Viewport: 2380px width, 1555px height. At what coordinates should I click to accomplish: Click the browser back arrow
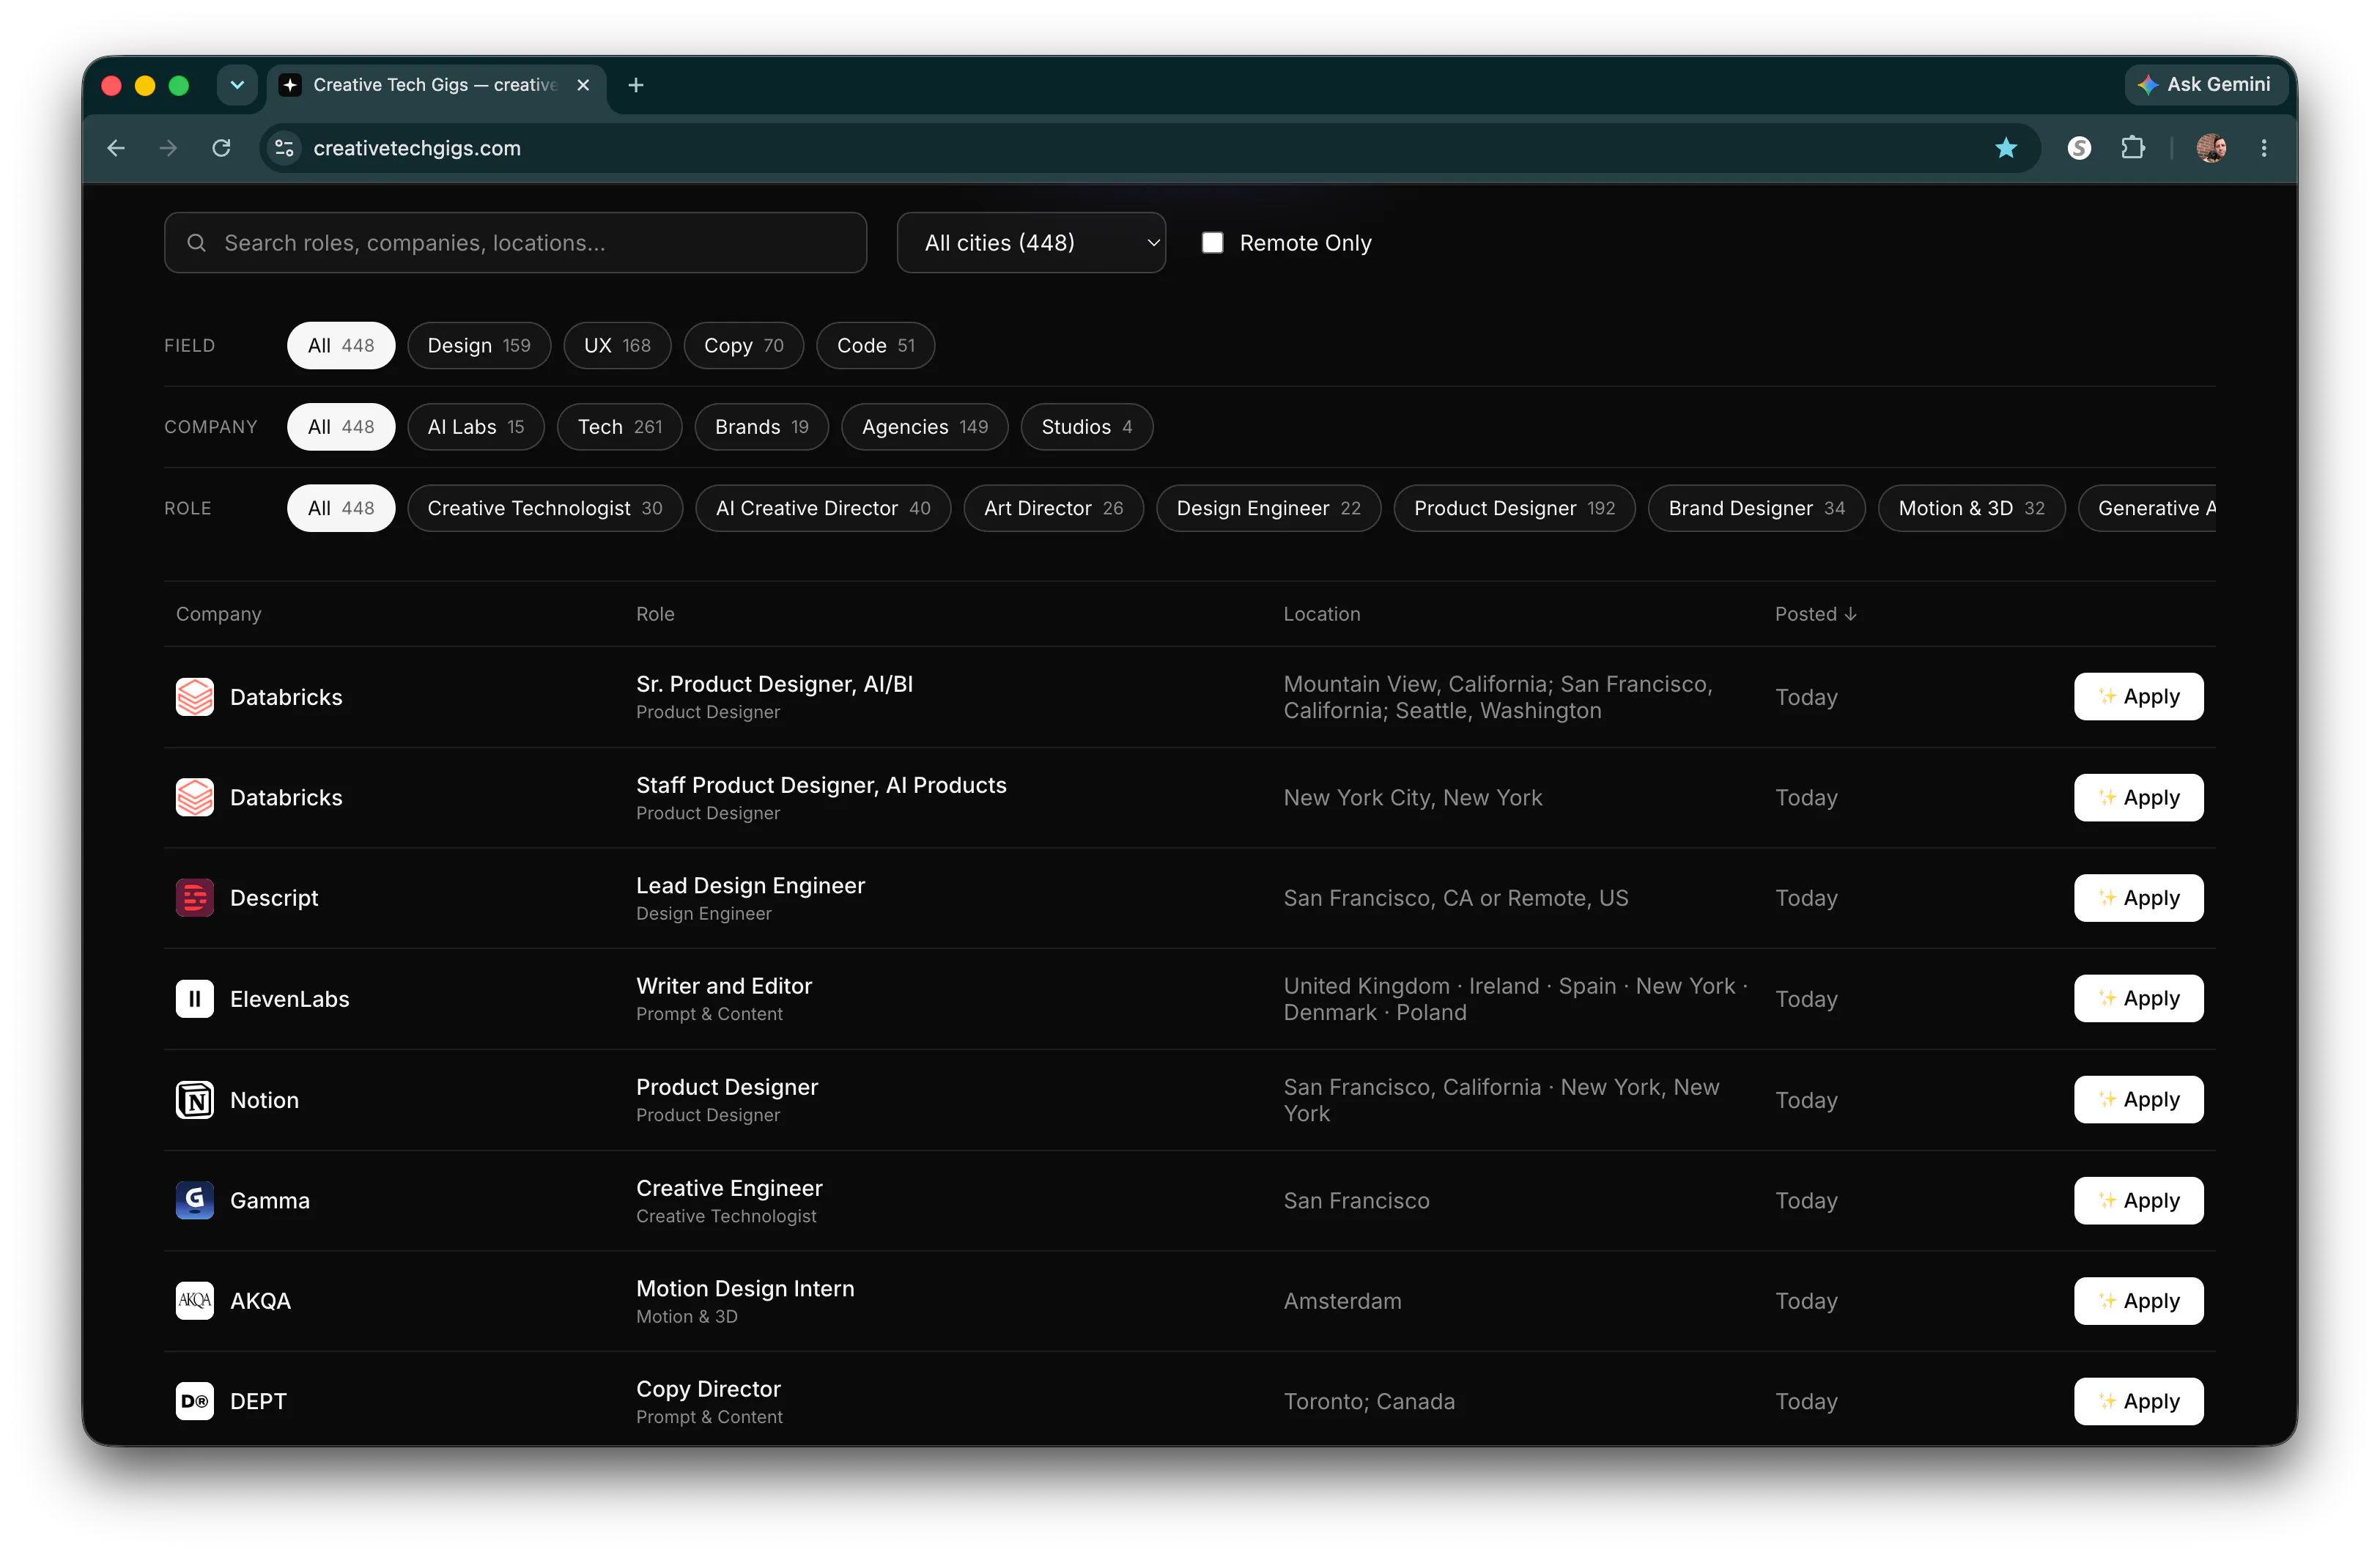coord(116,148)
